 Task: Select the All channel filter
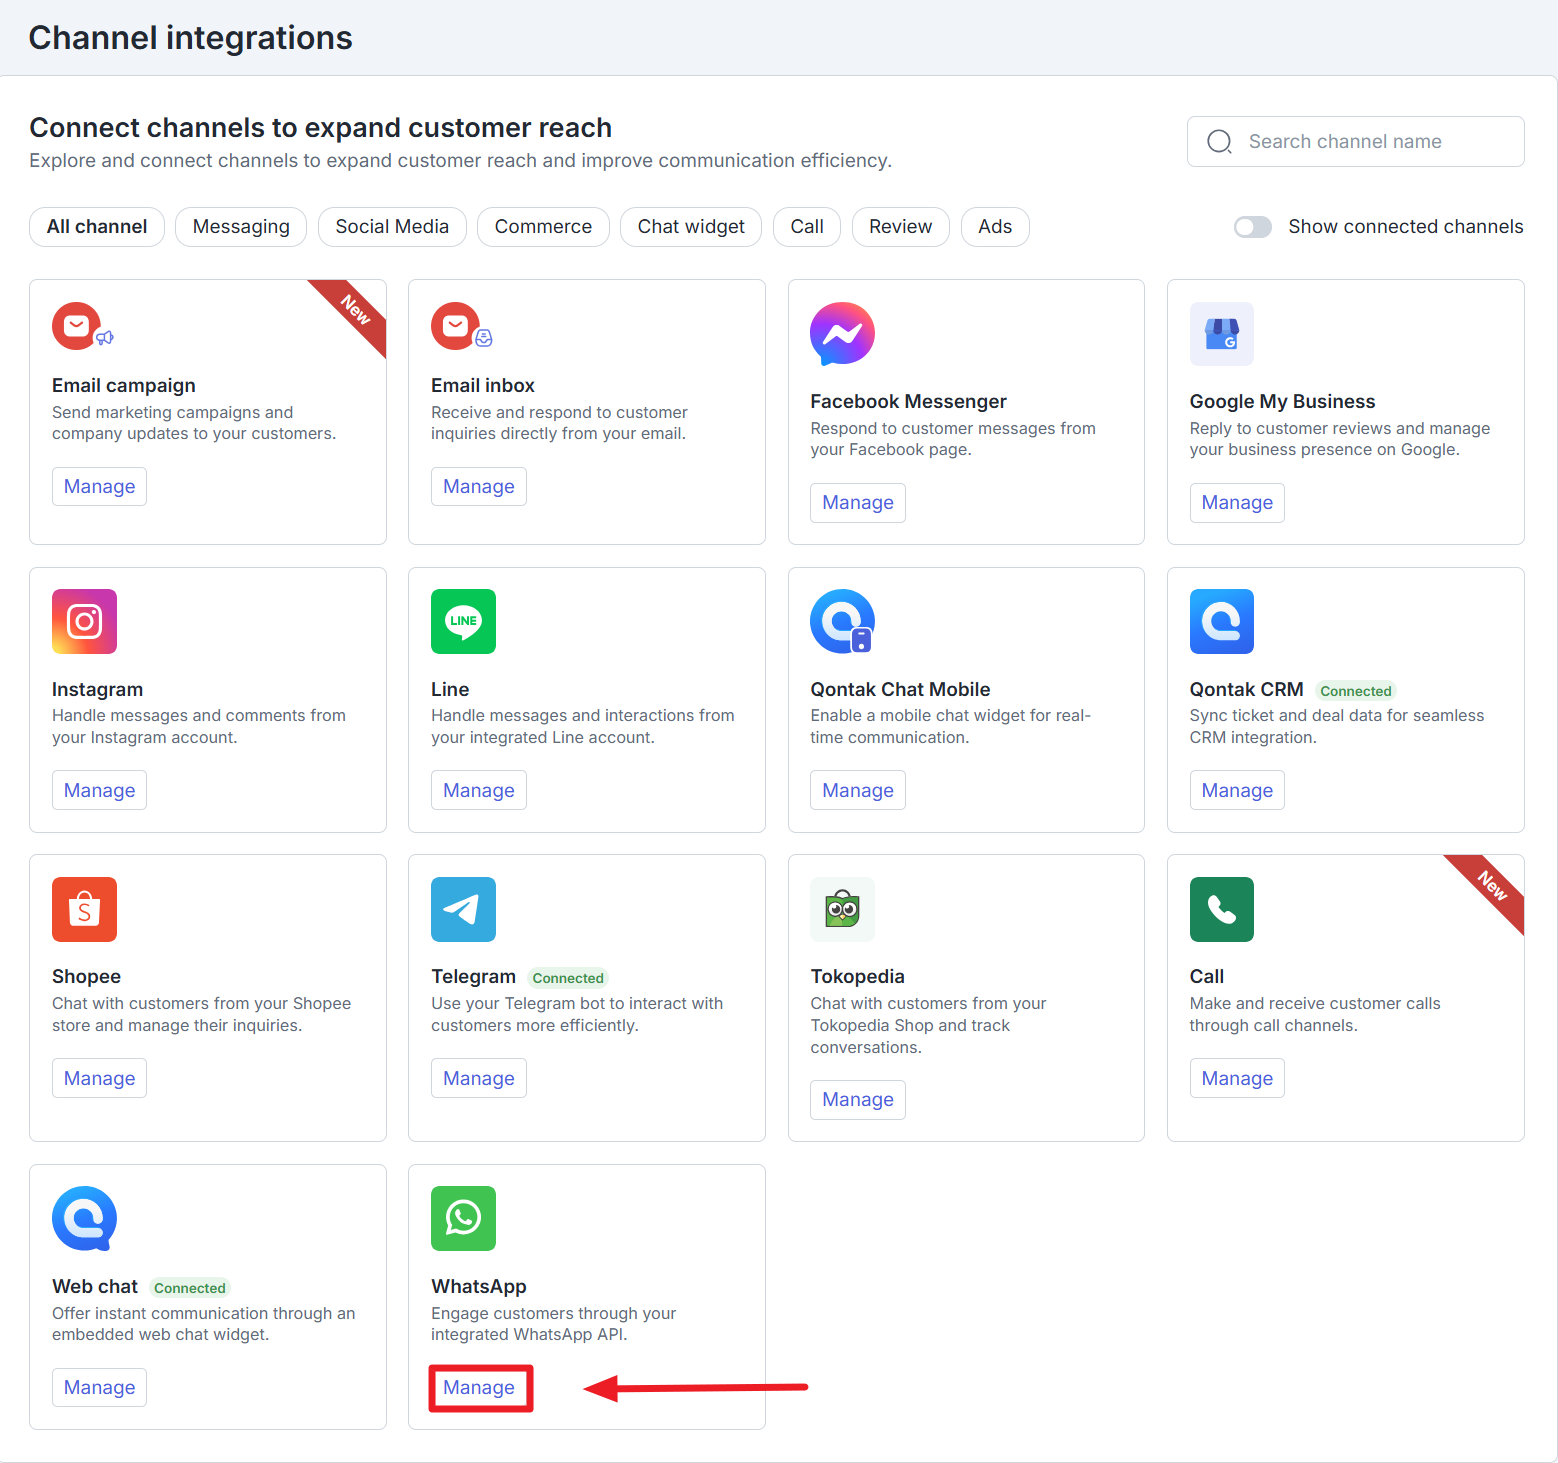(97, 227)
